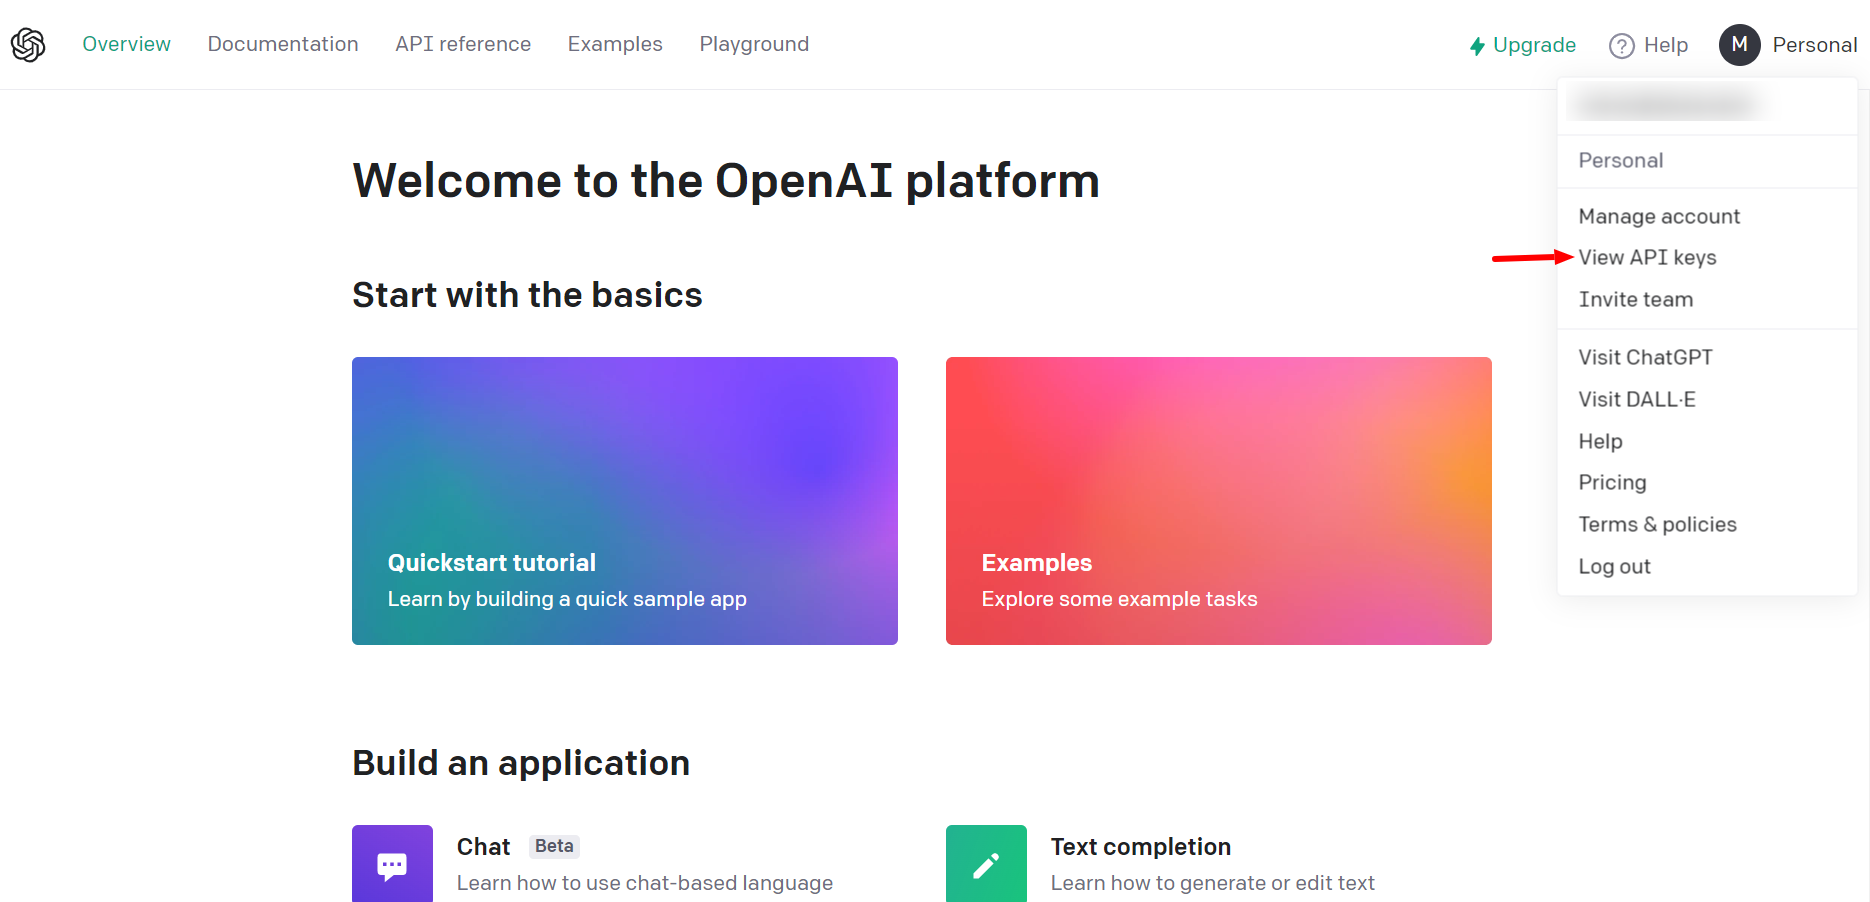The width and height of the screenshot is (1870, 902).
Task: Toggle the Personal account dropdown
Action: (x=1814, y=45)
